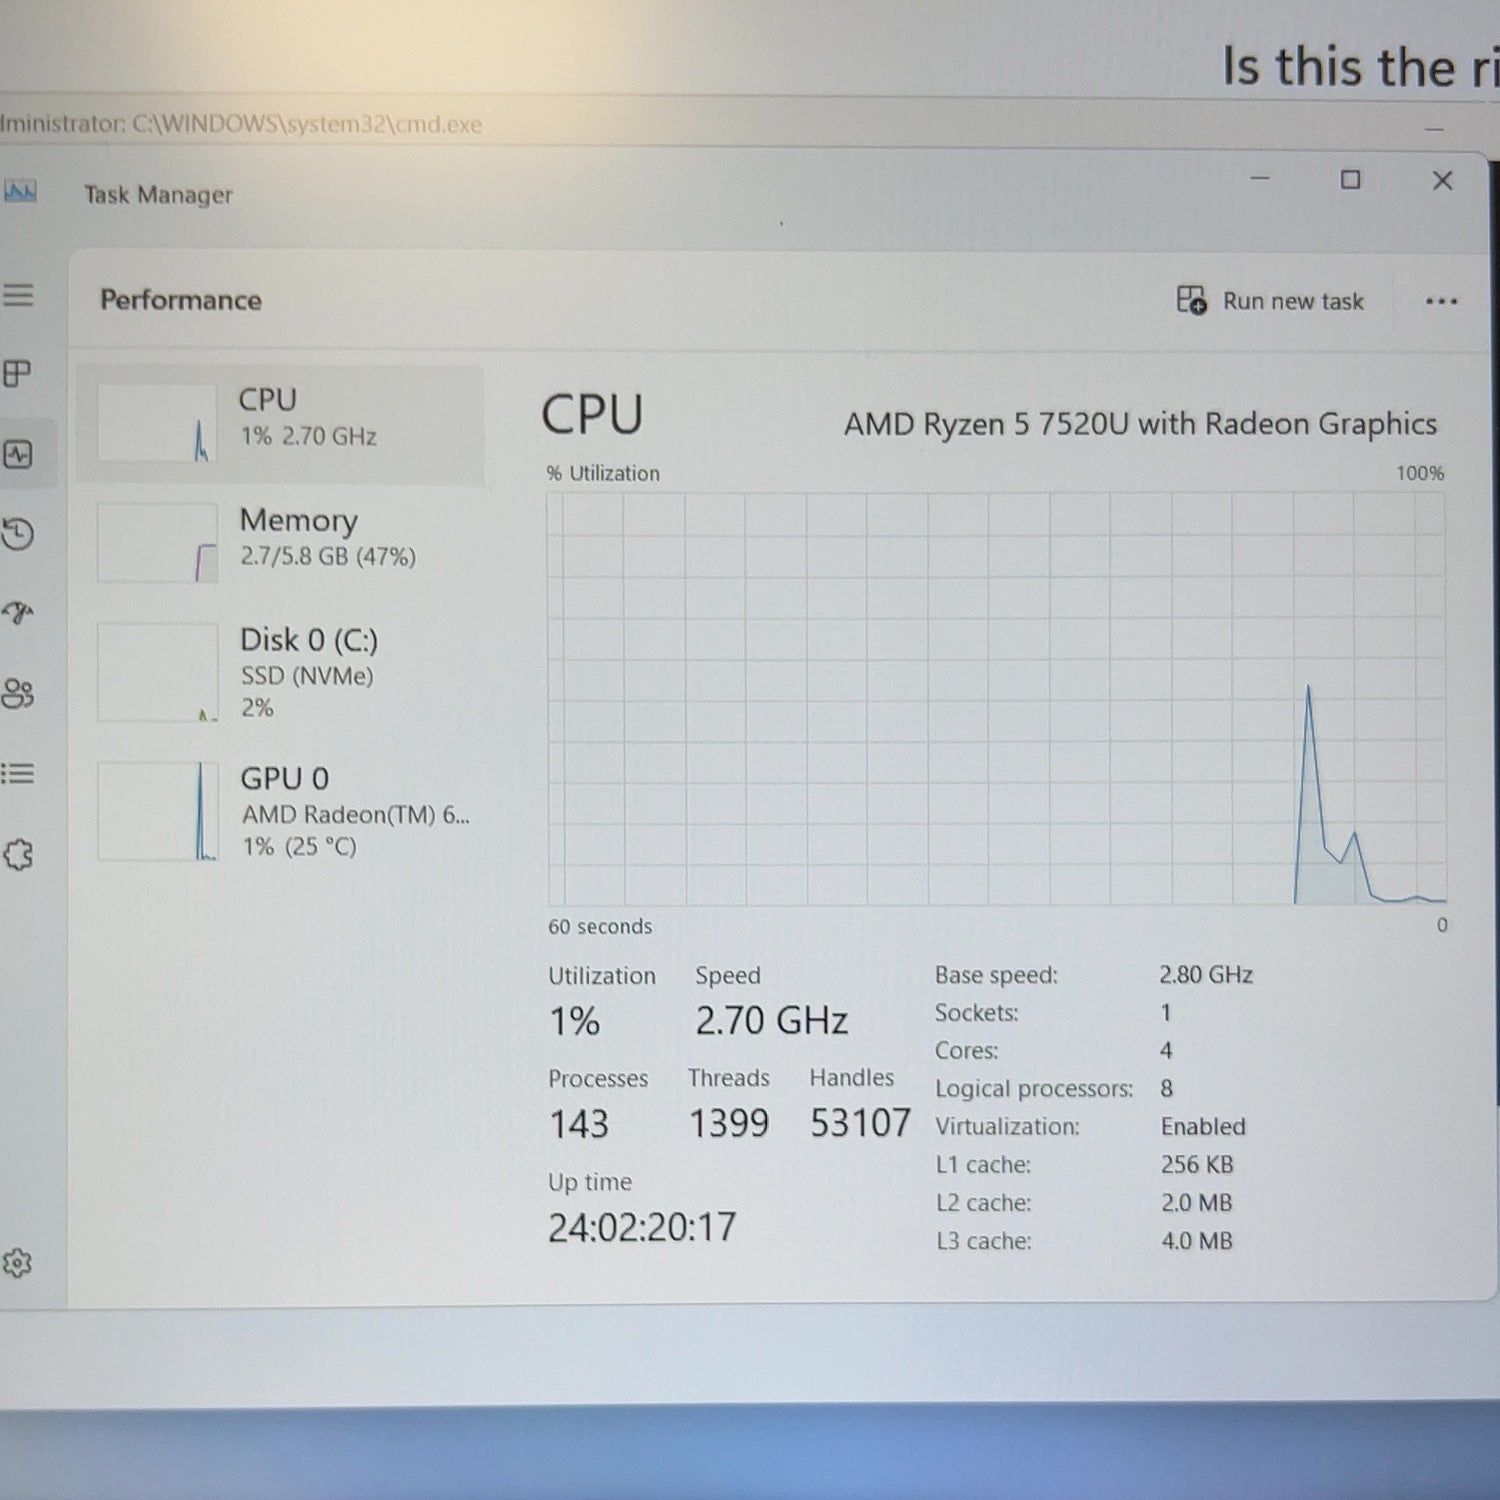Maximize the Task Manager window
This screenshot has width=1500, height=1500.
1350,180
